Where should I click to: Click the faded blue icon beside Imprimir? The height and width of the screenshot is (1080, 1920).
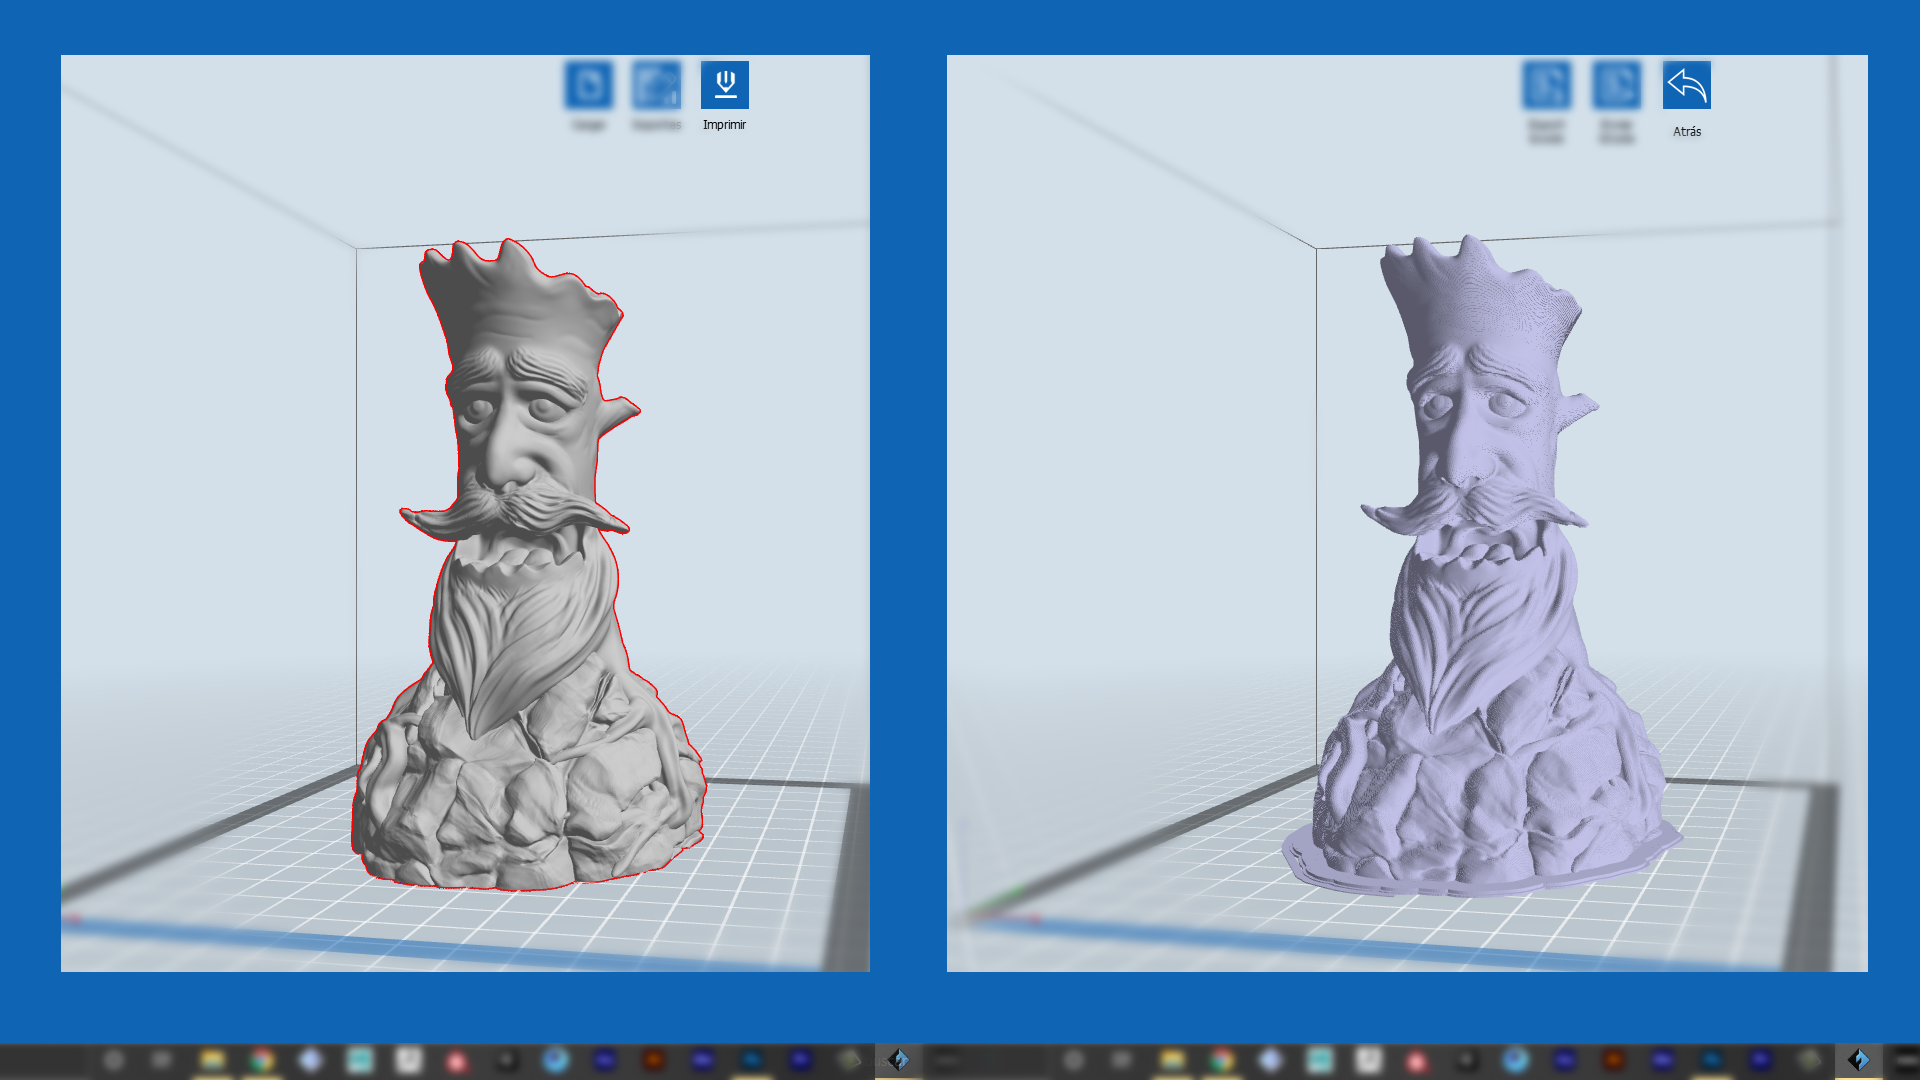coord(655,86)
